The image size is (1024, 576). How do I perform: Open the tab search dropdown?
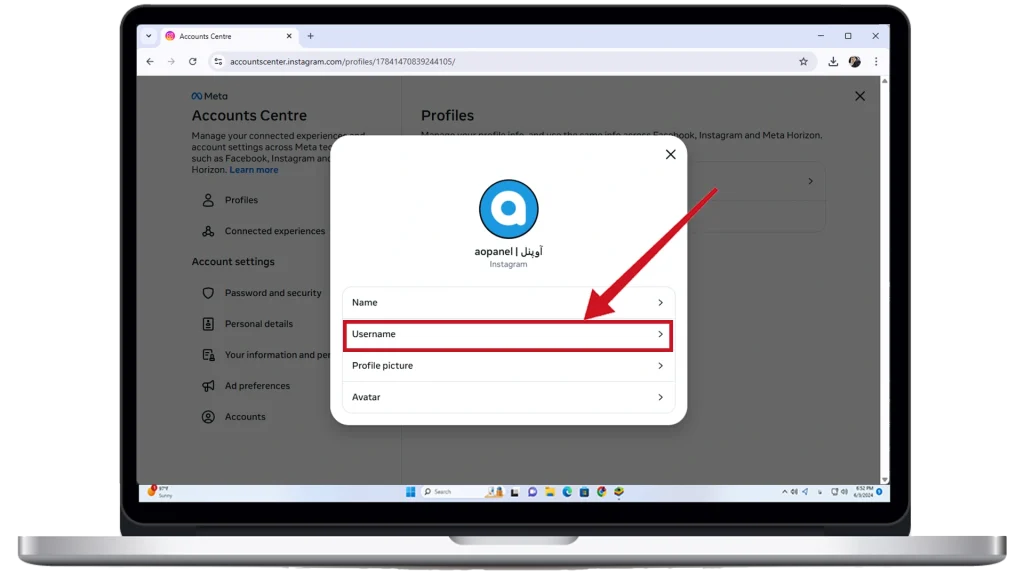pyautogui.click(x=149, y=36)
